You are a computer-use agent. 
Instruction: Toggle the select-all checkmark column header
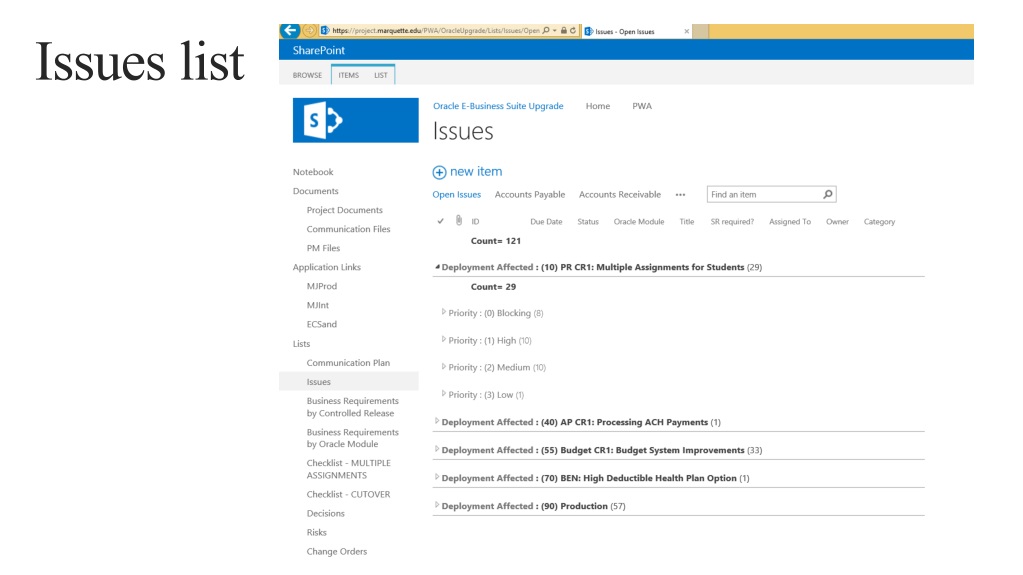point(440,221)
